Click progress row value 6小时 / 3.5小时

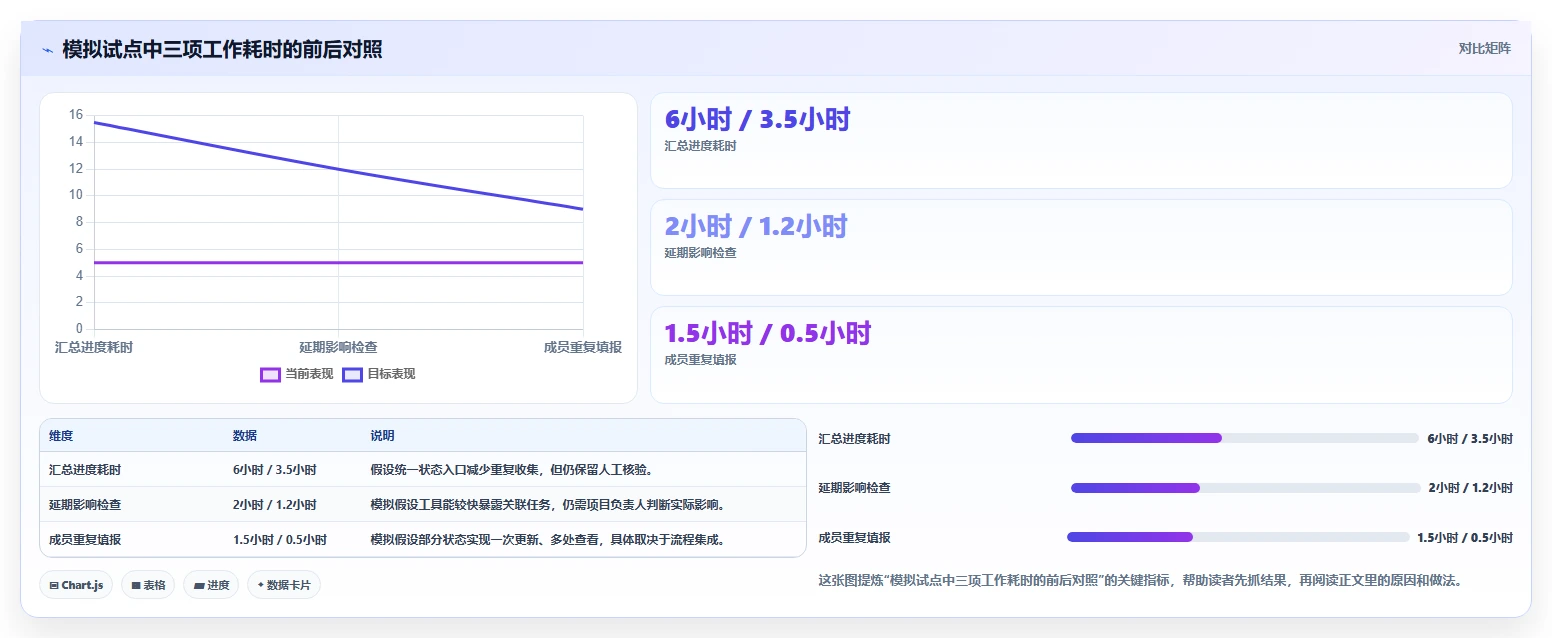(x=1470, y=438)
